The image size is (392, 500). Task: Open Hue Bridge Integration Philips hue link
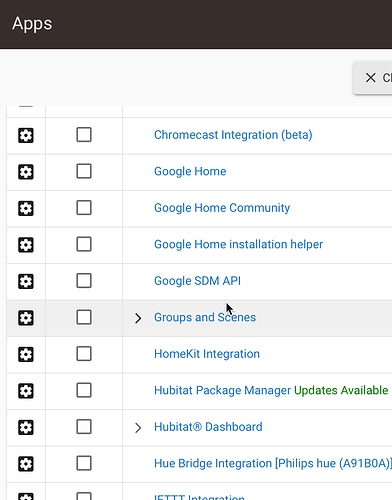pos(273,463)
